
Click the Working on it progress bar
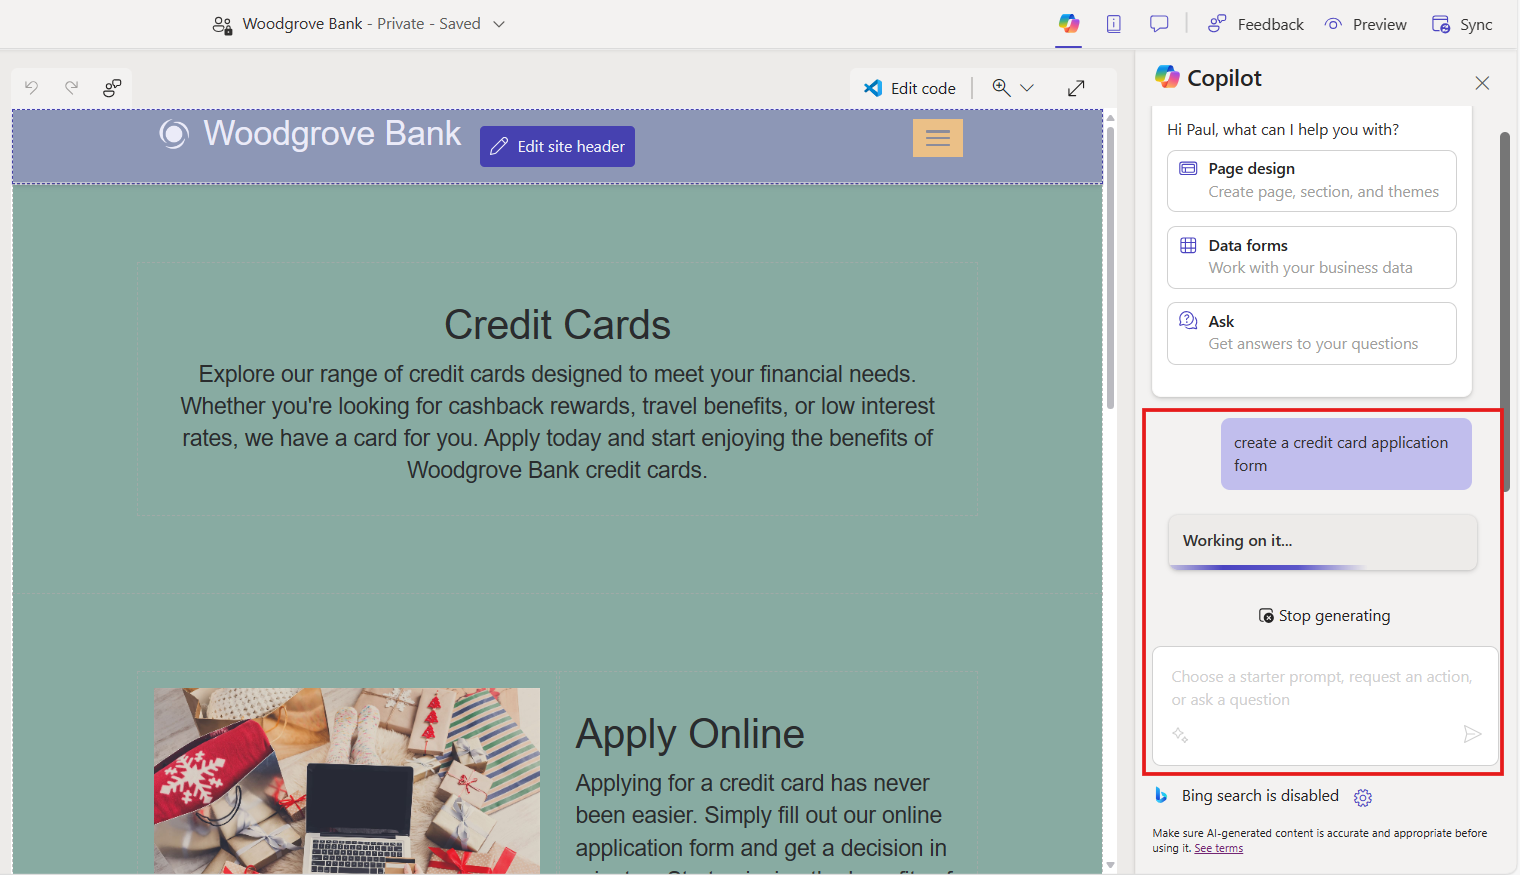1322,541
